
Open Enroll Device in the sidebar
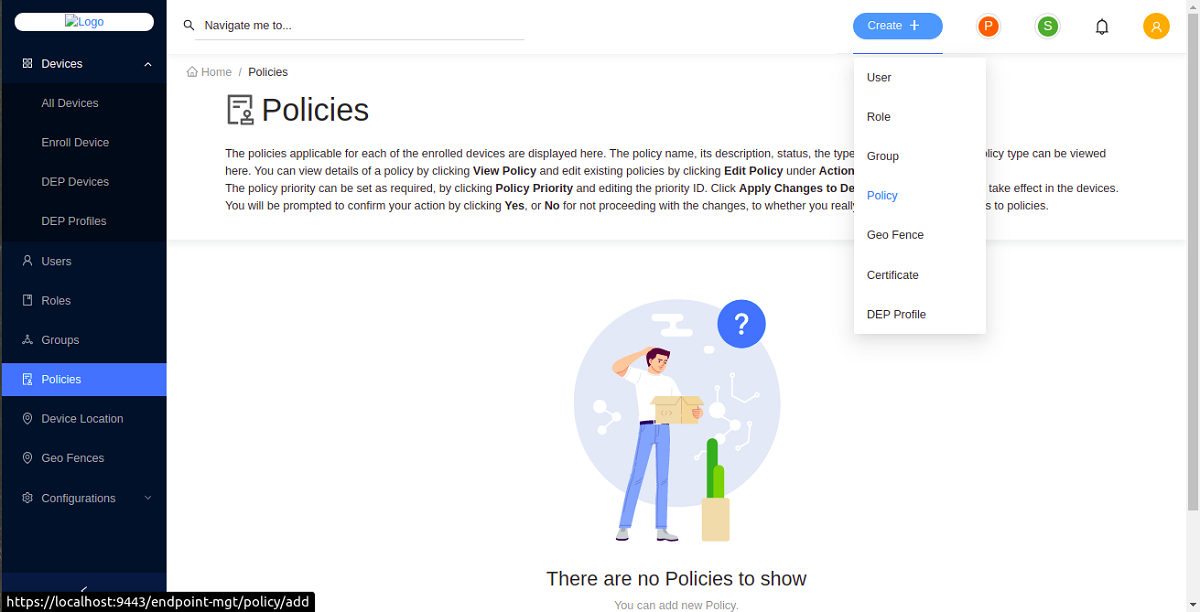point(75,143)
